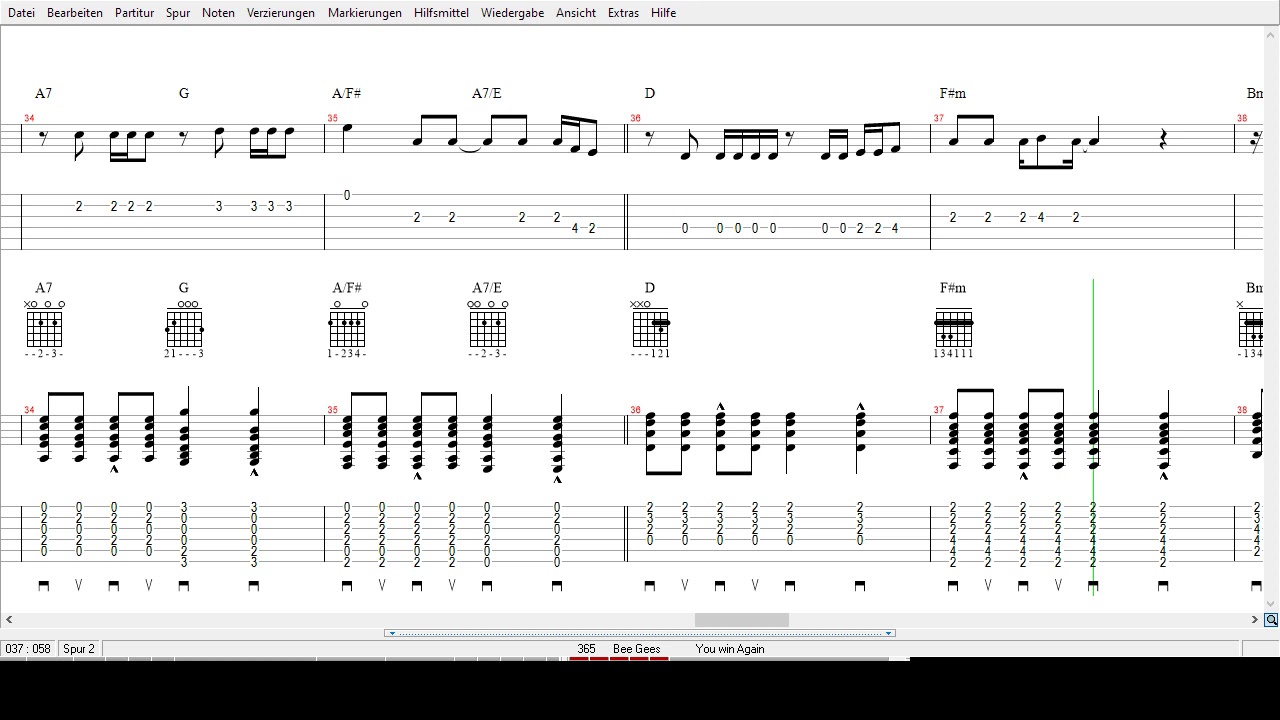
Task: Click the magnifier zoom icon beside scrollbar
Action: [1271, 620]
